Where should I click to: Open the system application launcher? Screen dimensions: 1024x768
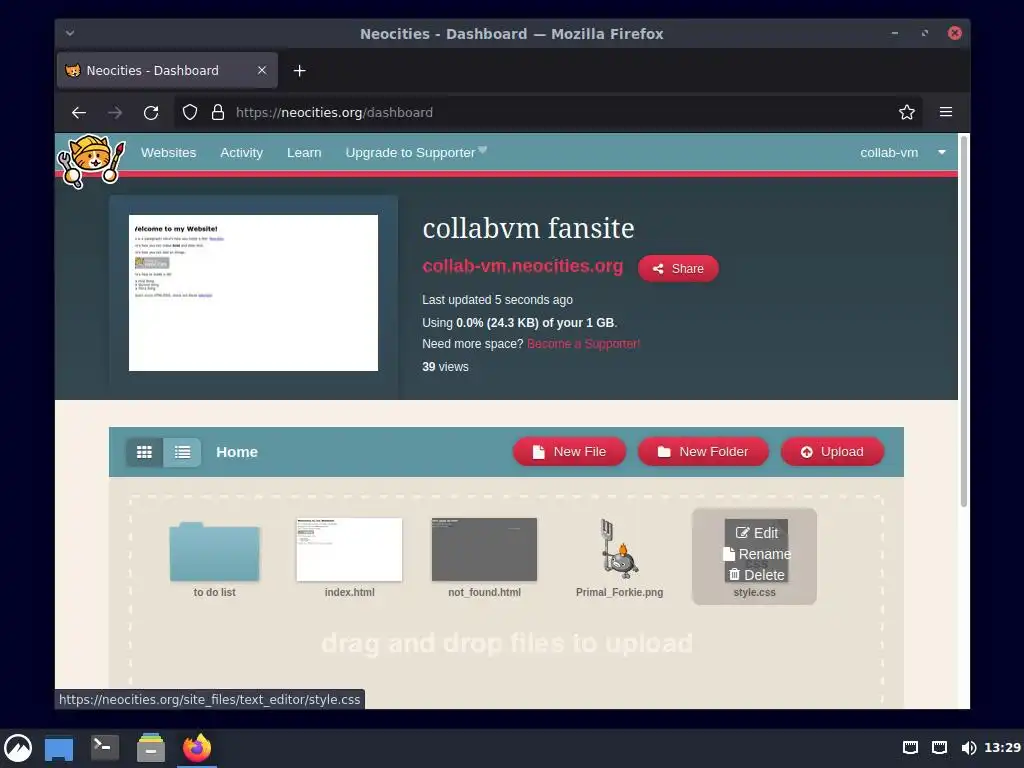(18, 748)
